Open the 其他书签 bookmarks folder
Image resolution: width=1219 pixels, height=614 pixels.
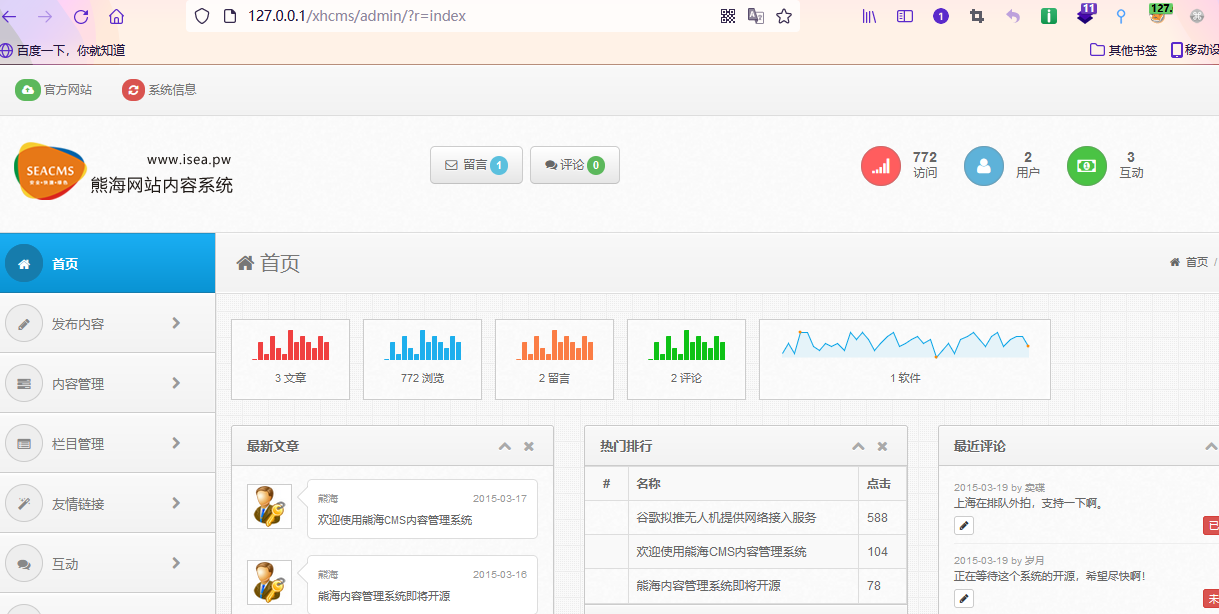coord(1123,50)
